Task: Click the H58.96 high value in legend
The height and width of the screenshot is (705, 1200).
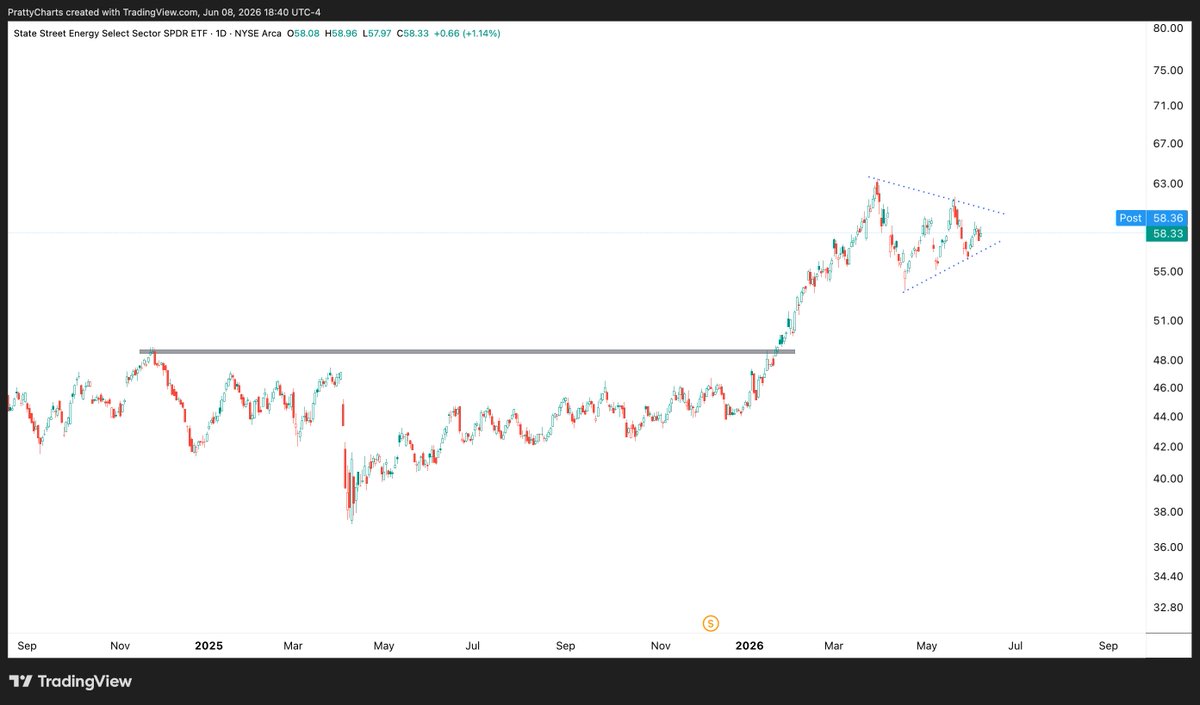Action: pos(343,33)
